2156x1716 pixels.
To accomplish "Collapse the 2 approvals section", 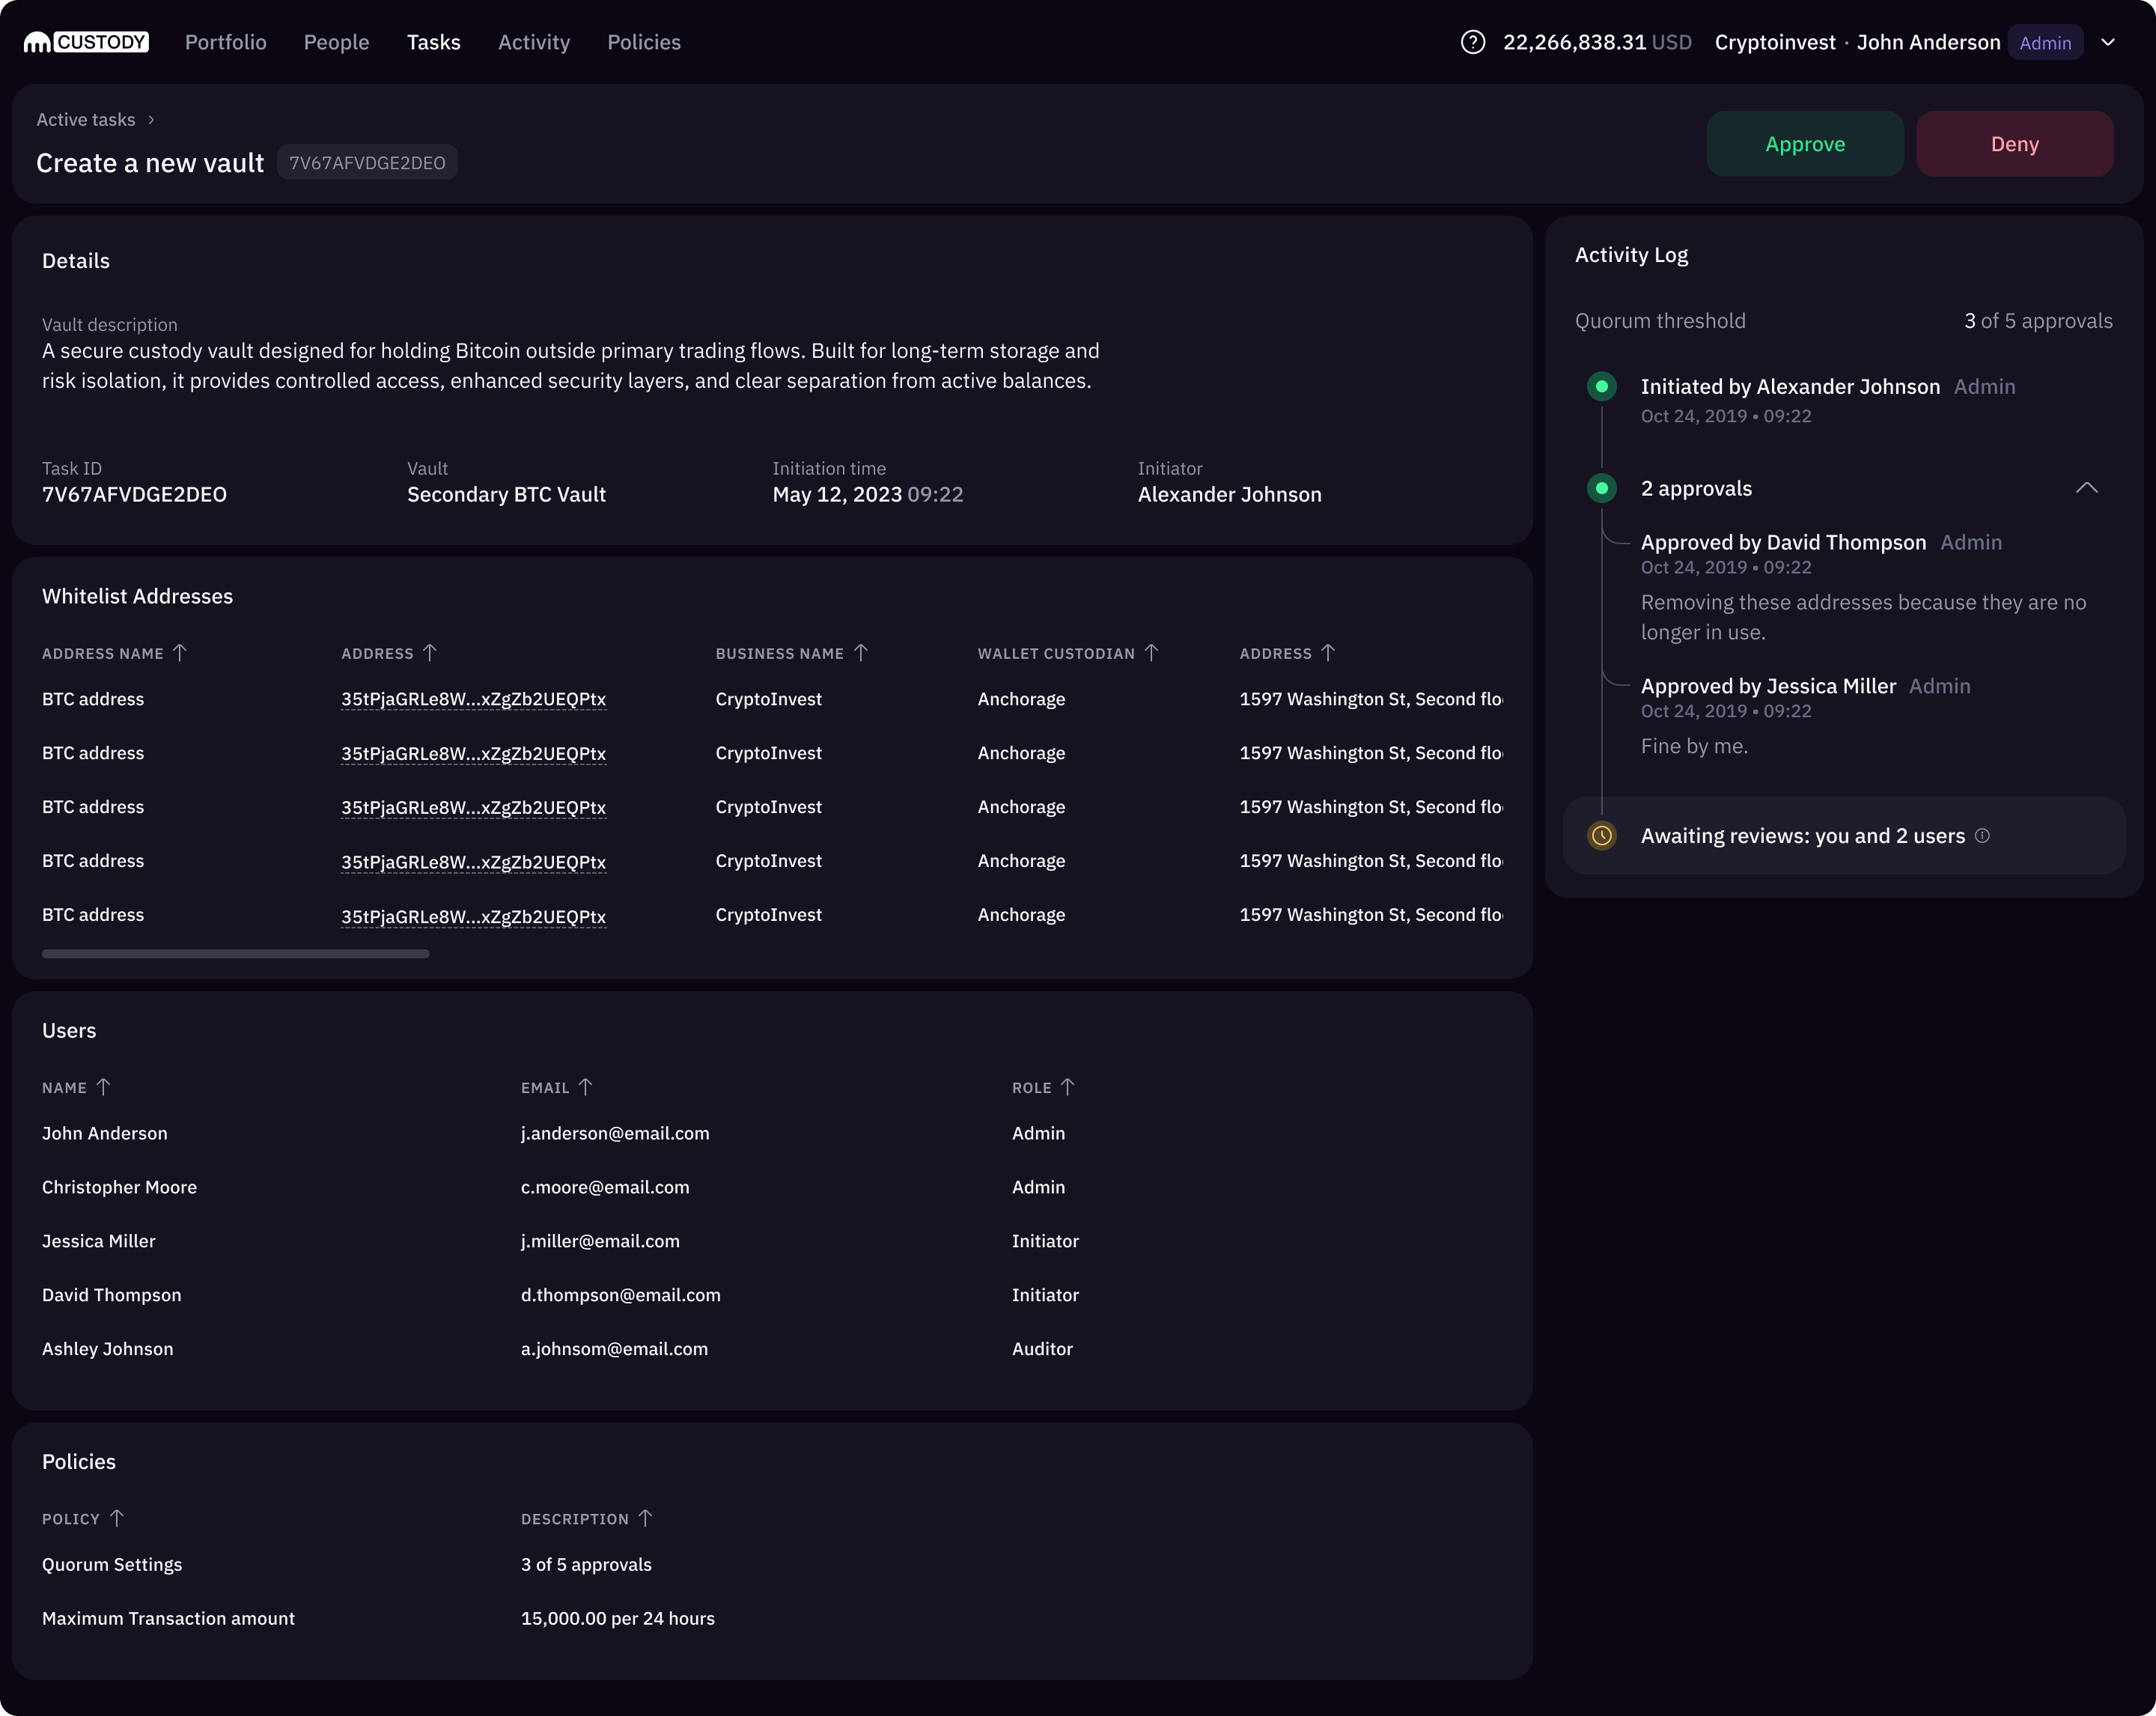I will [2086, 488].
